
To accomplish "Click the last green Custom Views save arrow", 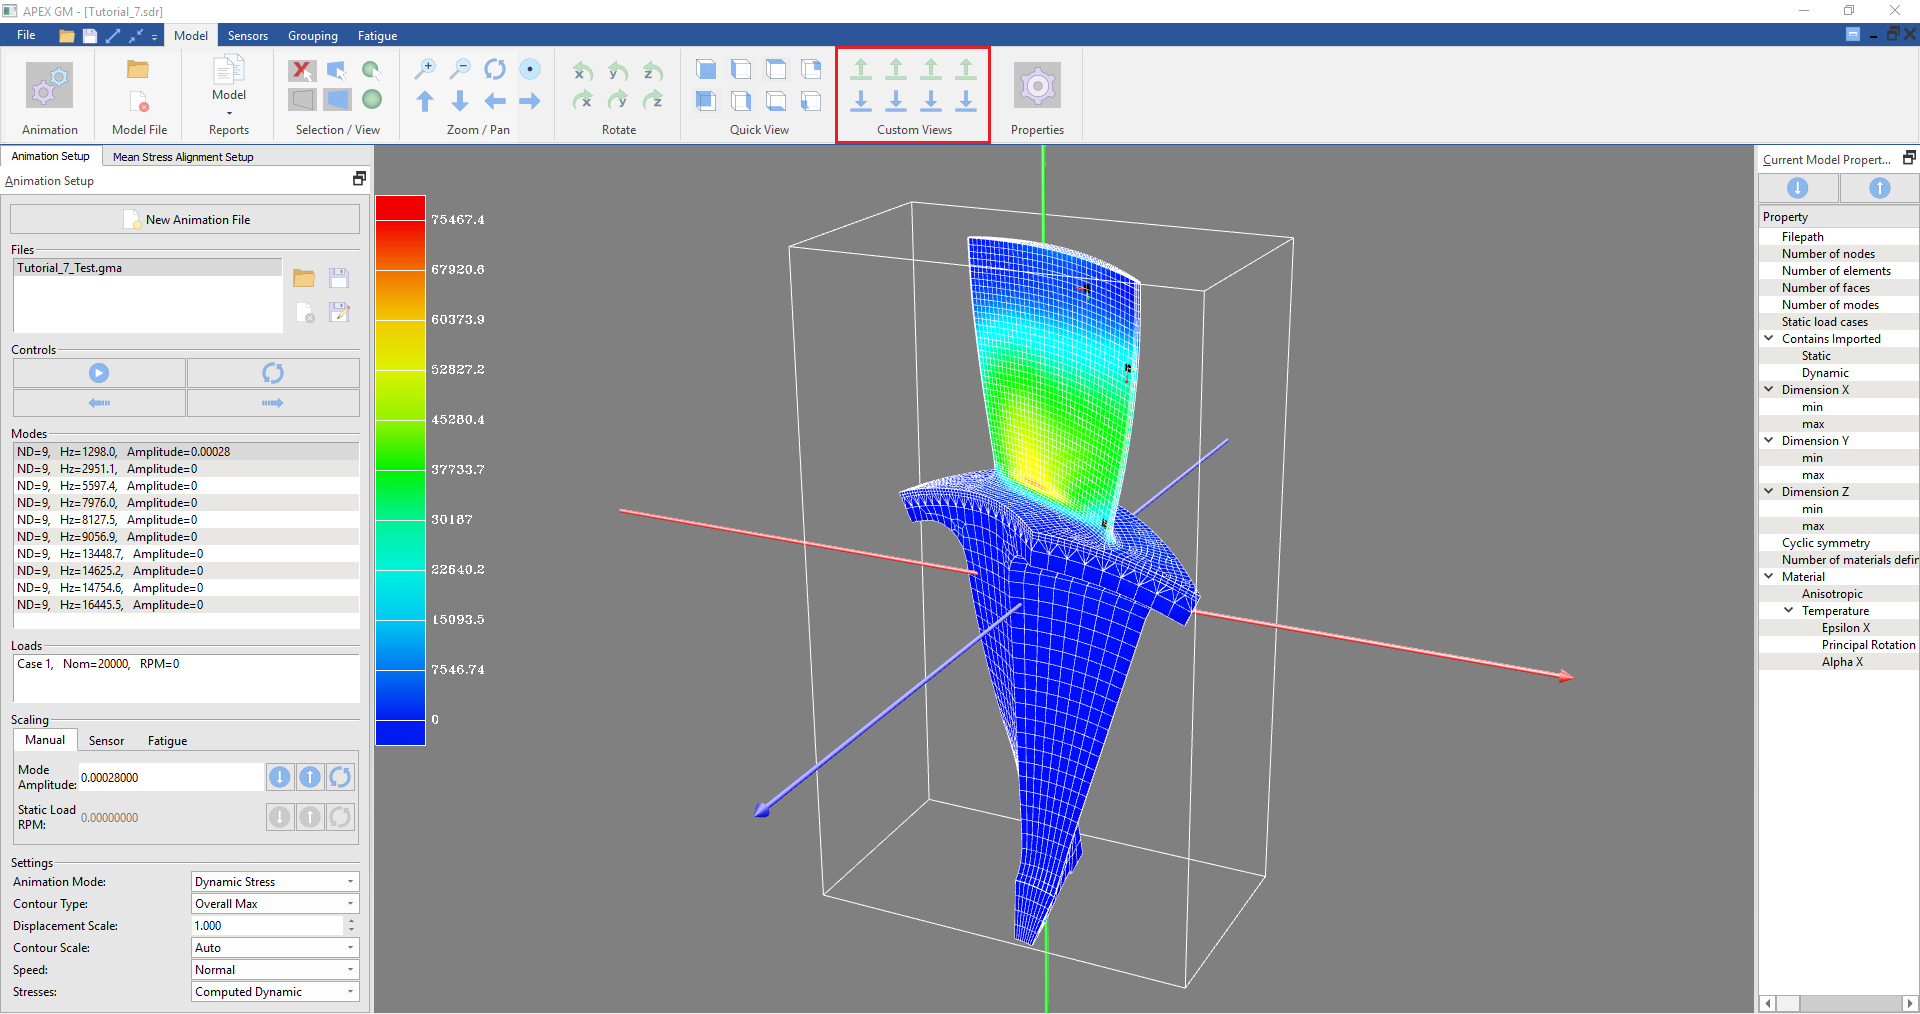I will pos(966,69).
